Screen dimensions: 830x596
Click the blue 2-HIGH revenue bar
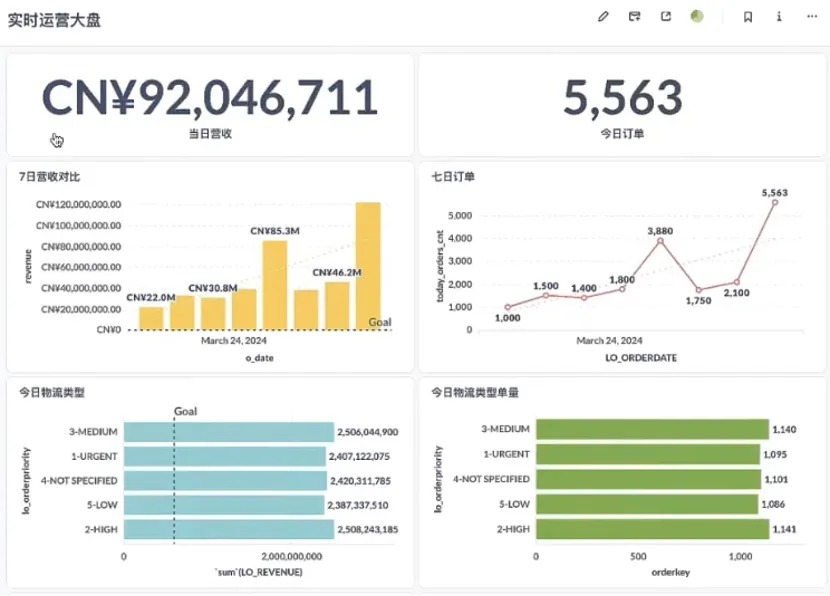pyautogui.click(x=228, y=529)
